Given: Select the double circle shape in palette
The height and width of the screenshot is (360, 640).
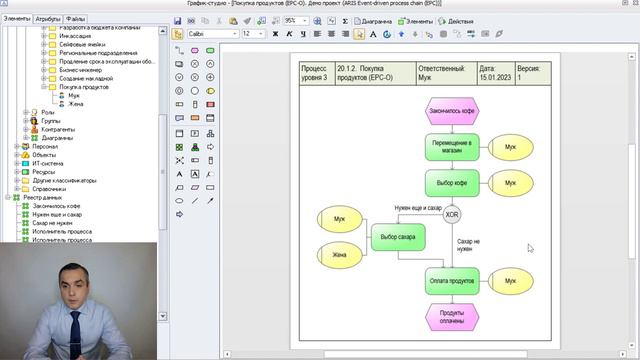Looking at the screenshot, I should (x=180, y=91).
